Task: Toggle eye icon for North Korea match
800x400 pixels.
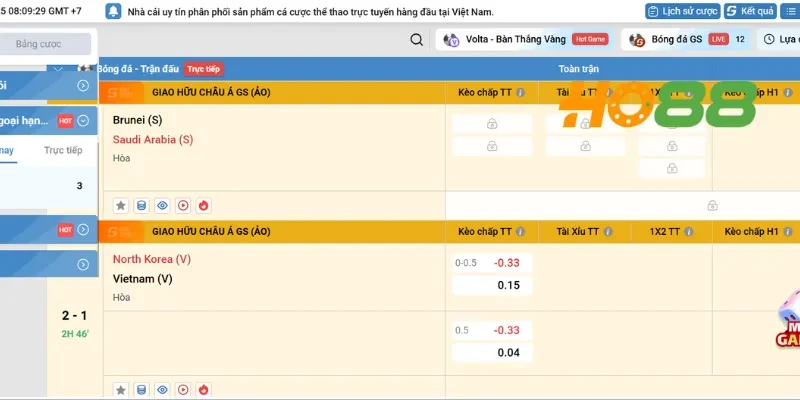Action: pyautogui.click(x=162, y=389)
